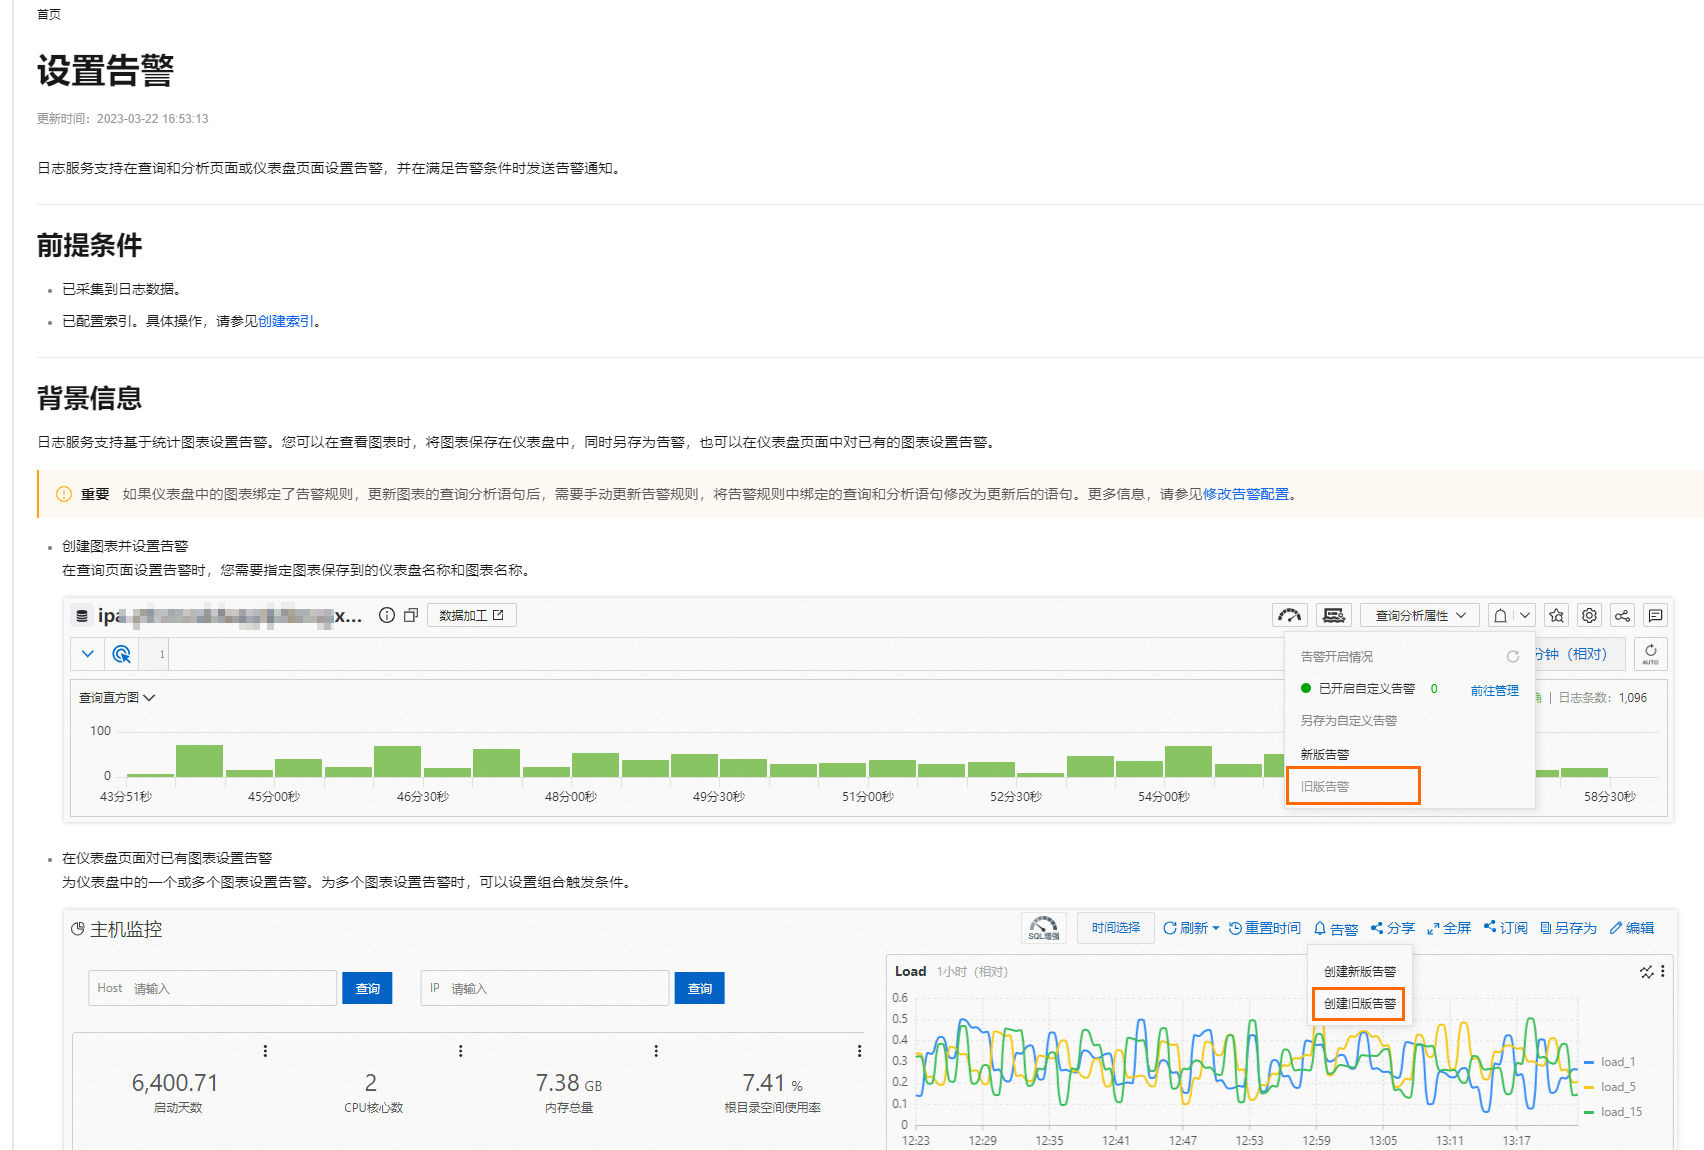This screenshot has height=1150, width=1704.
Task: Select 创建新版告警 menu item
Action: pyautogui.click(x=1360, y=972)
